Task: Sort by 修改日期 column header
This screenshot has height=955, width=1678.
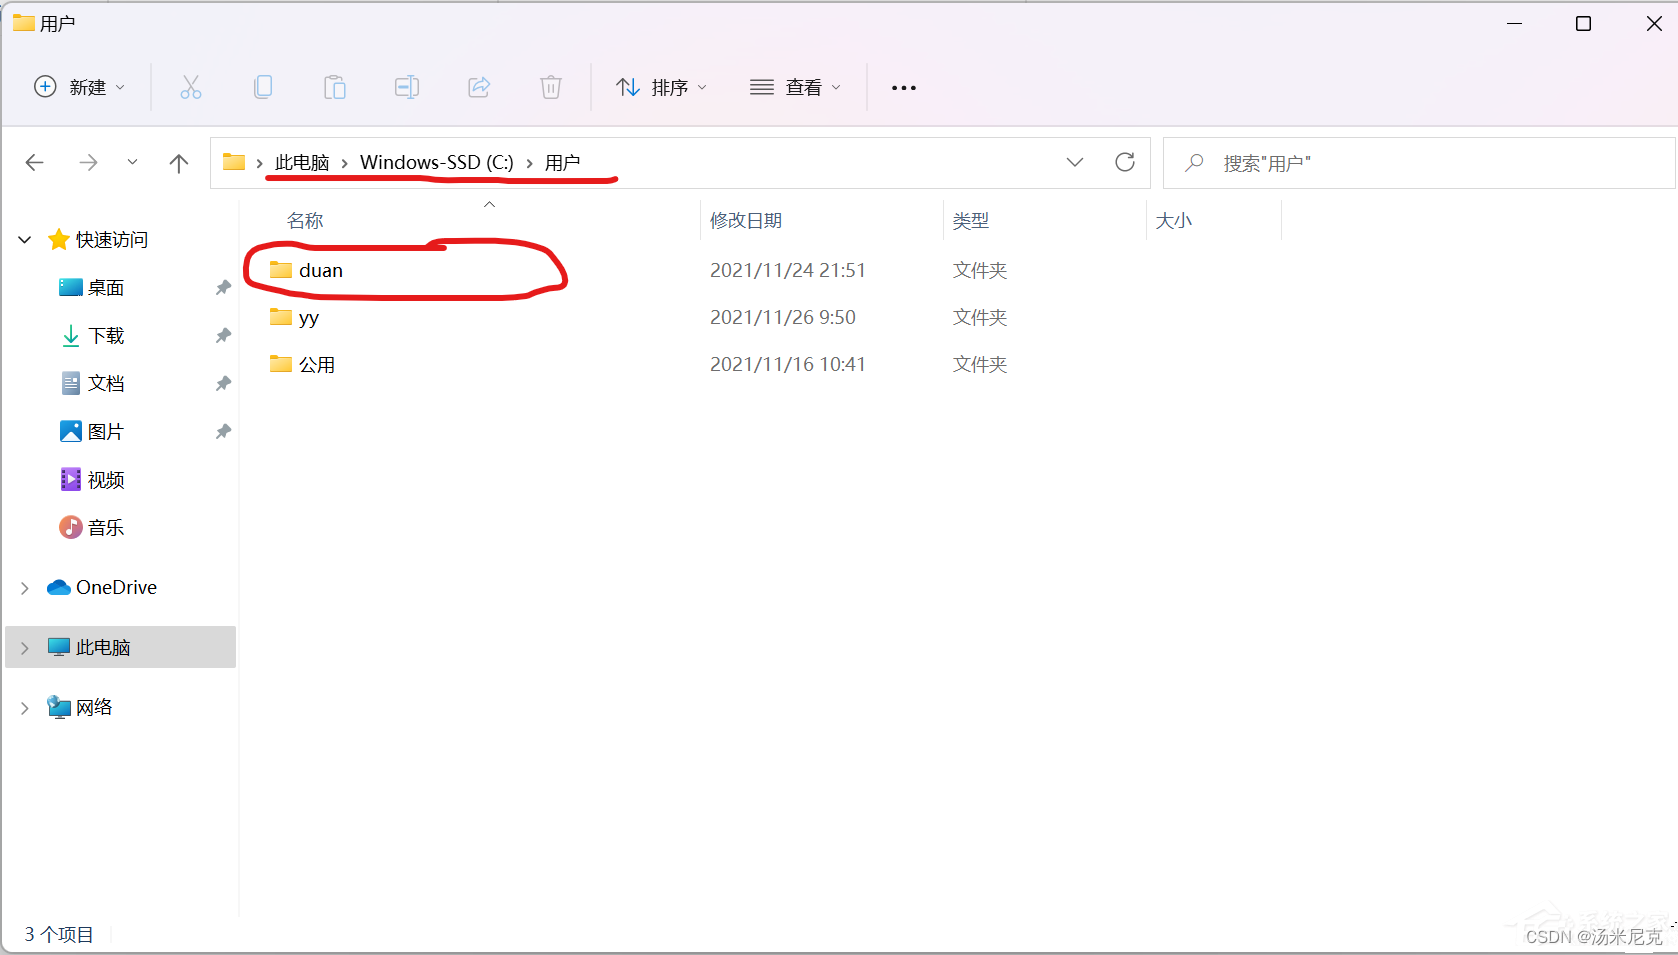Action: point(746,221)
